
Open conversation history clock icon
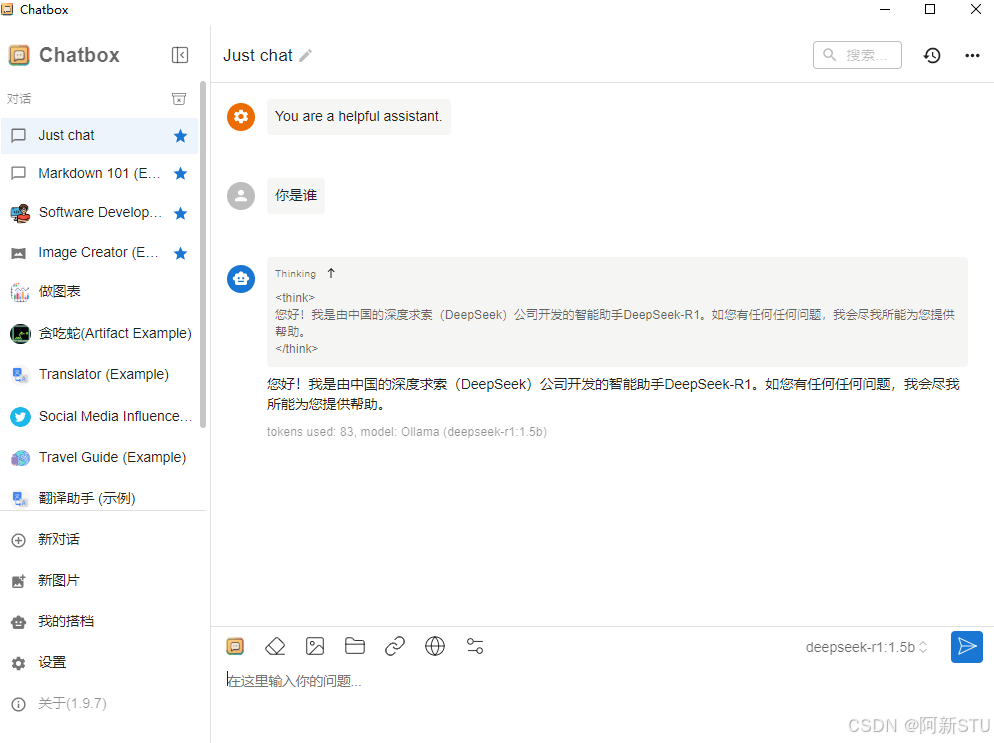click(932, 56)
